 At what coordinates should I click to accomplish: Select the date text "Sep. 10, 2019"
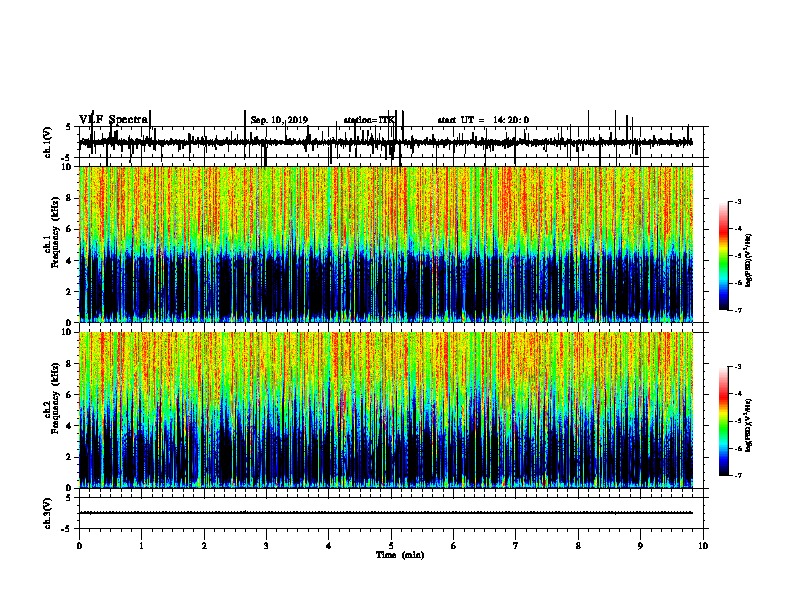279,120
